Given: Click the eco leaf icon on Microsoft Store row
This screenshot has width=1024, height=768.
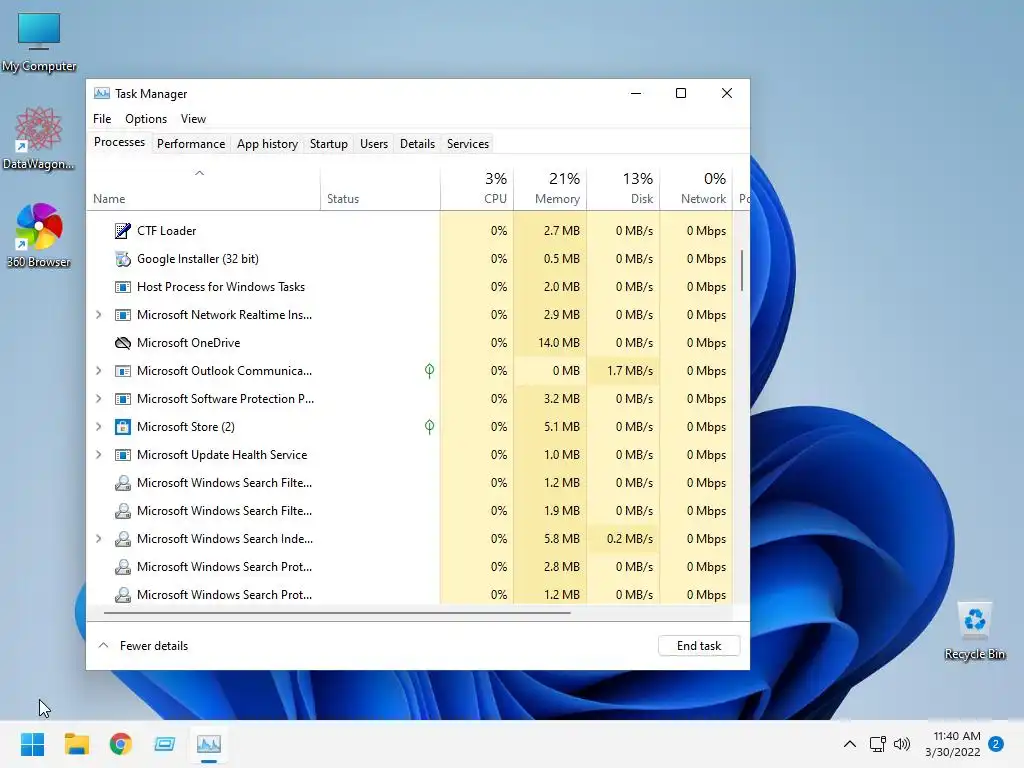Looking at the screenshot, I should pyautogui.click(x=429, y=426).
